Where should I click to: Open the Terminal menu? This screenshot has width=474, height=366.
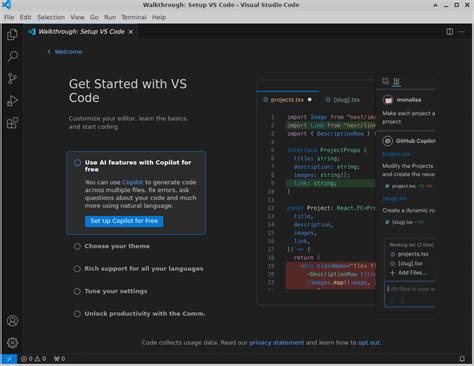pyautogui.click(x=134, y=17)
